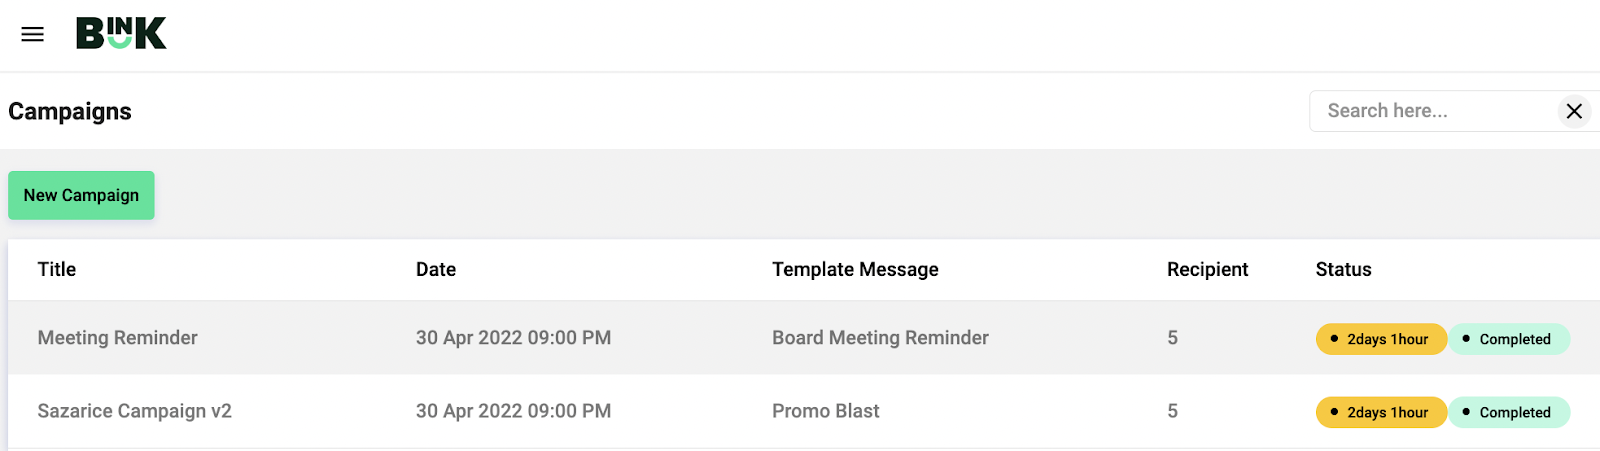Click the Template Message column header
The image size is (1600, 451).
pyautogui.click(x=855, y=269)
